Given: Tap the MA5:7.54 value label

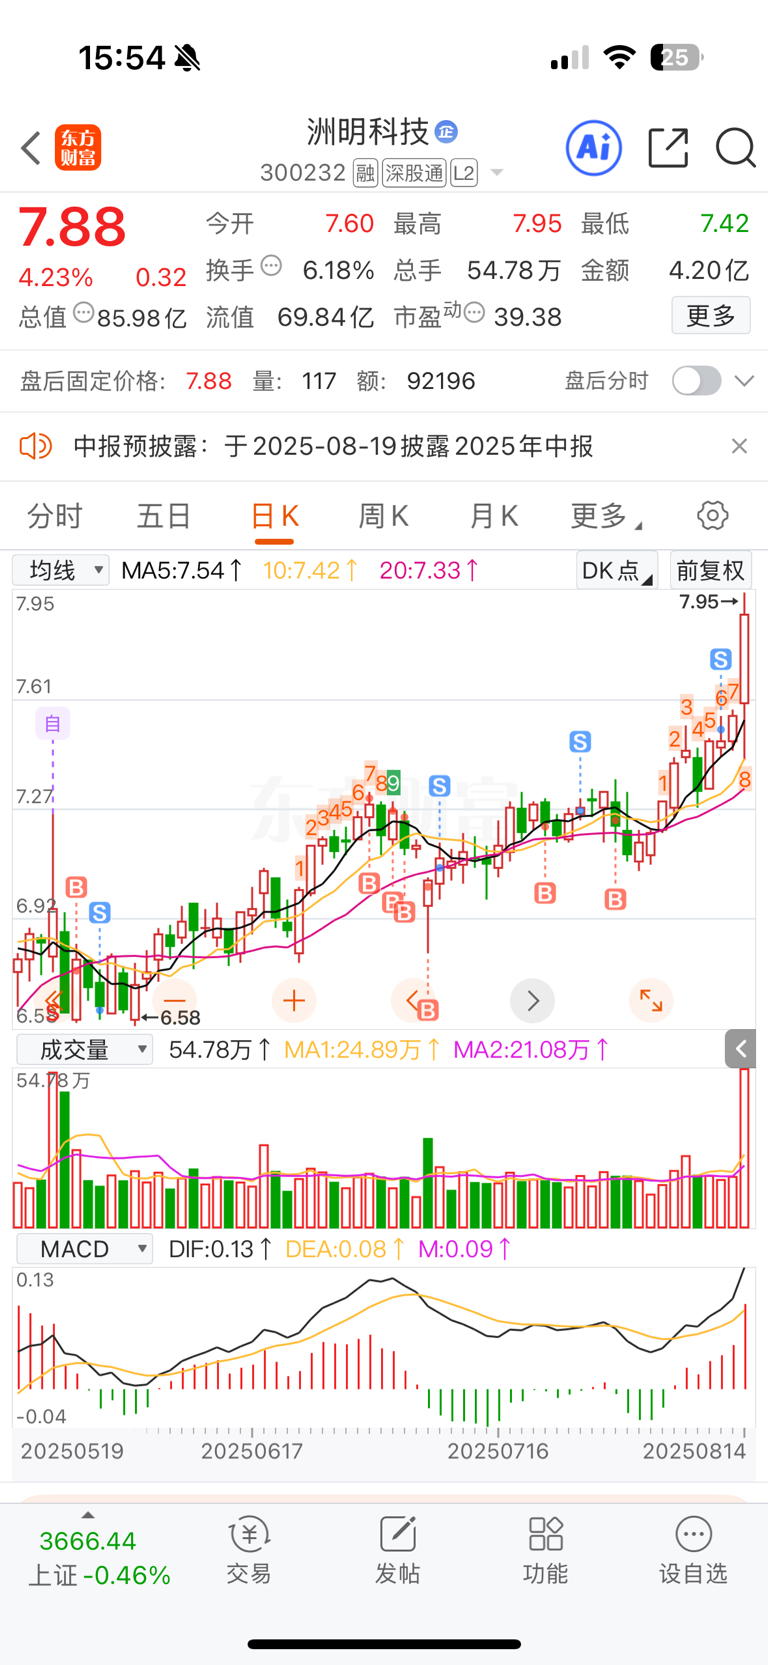Looking at the screenshot, I should click(x=181, y=571).
